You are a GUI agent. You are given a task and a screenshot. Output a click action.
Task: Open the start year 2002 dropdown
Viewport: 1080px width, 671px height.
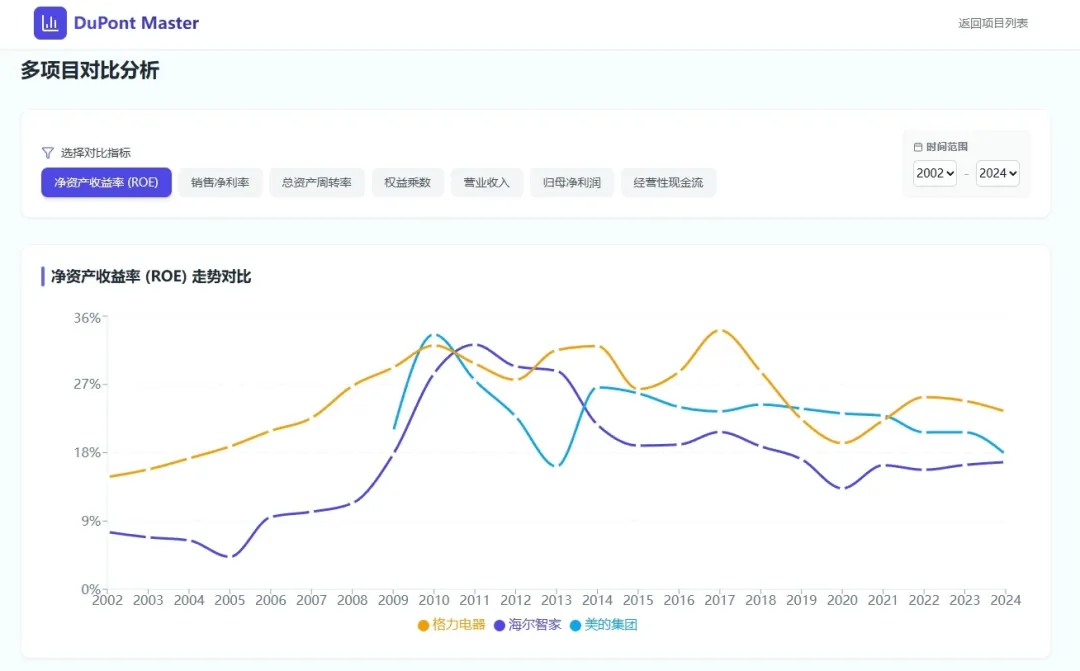[935, 174]
